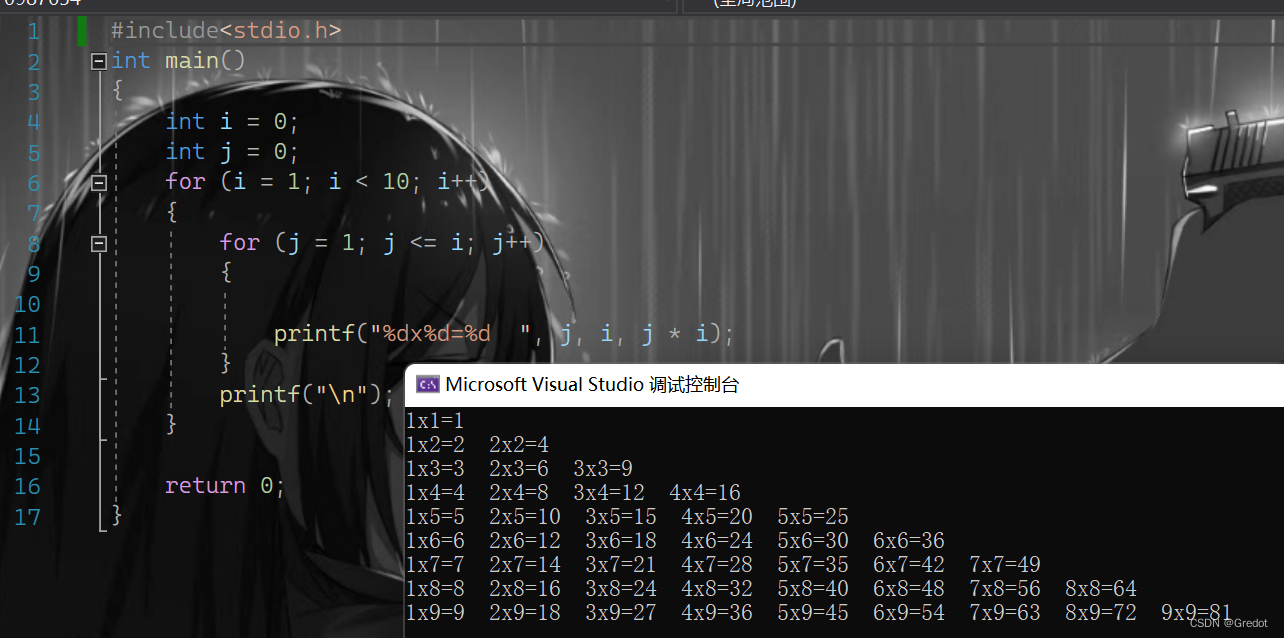1284x638 pixels.
Task: Click line number 10 in the gutter
Action: click(x=27, y=305)
